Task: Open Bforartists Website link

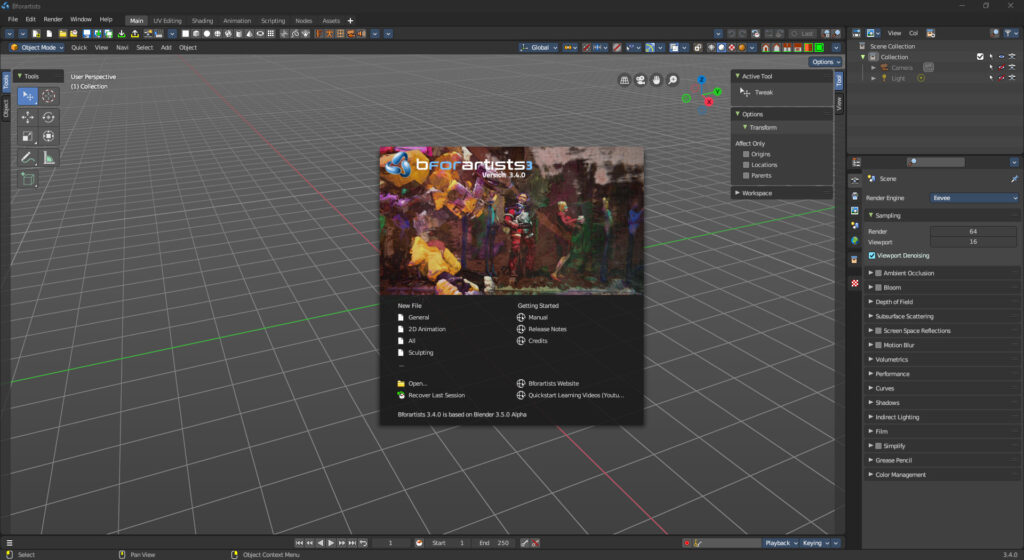Action: point(553,384)
